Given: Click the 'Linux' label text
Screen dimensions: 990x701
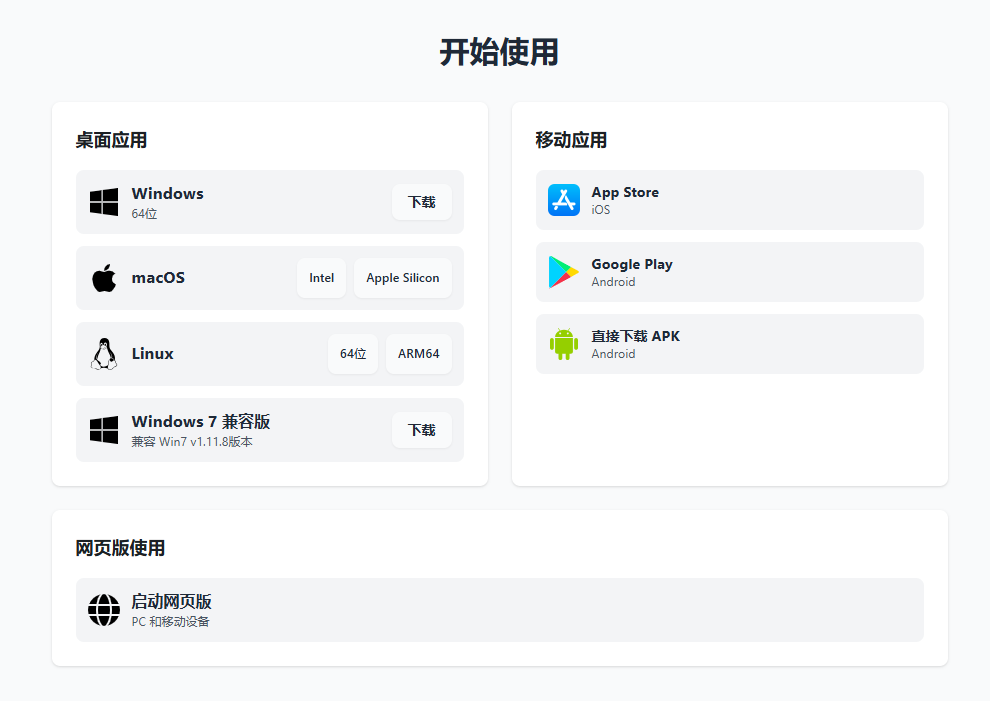Looking at the screenshot, I should (152, 354).
